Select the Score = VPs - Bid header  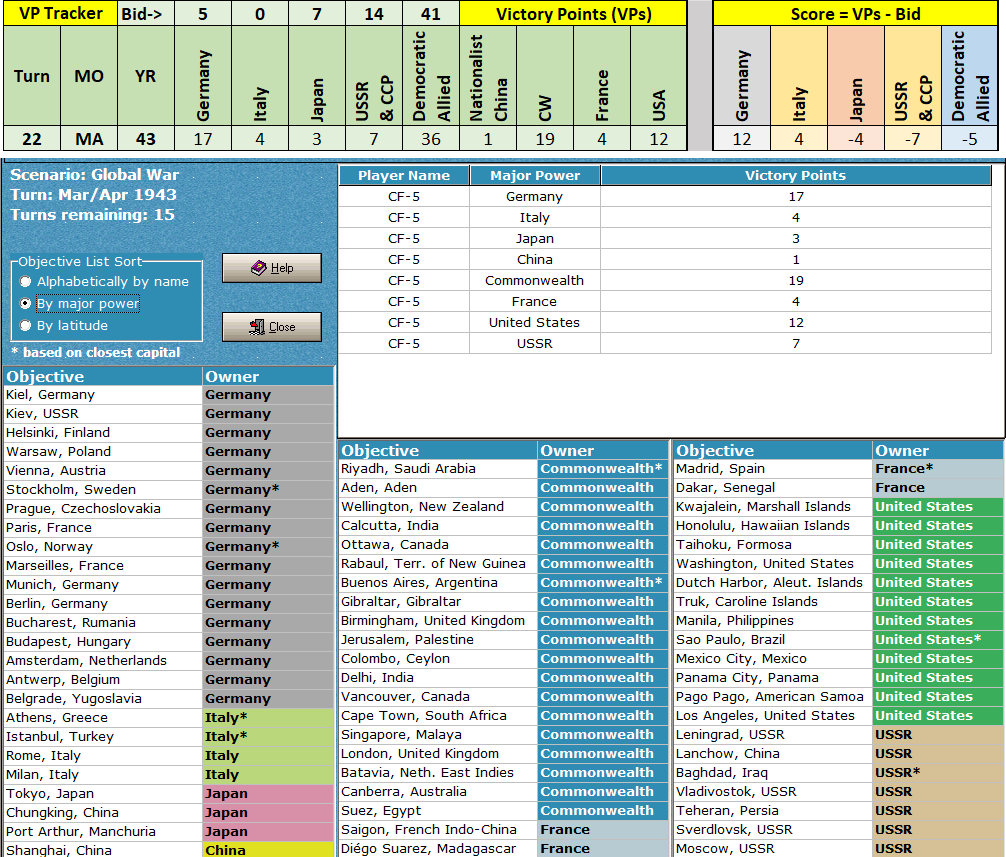[x=855, y=13]
